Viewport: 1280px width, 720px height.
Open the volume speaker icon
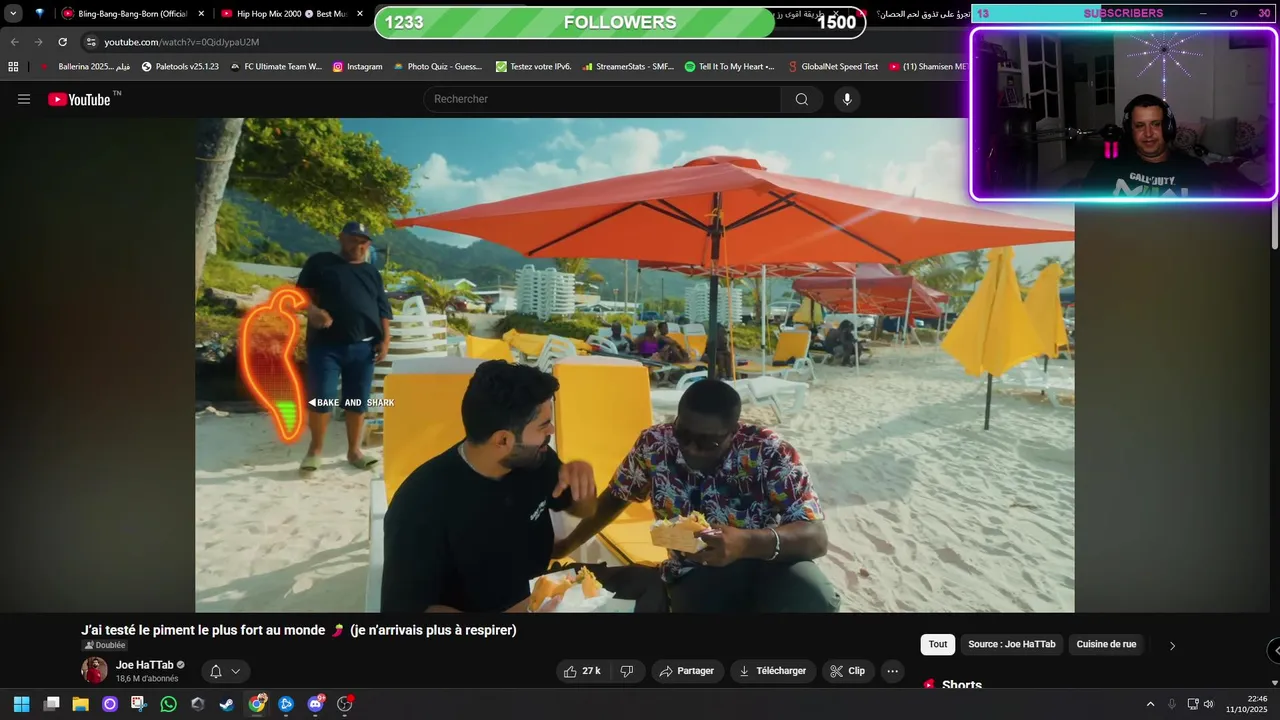point(1208,704)
